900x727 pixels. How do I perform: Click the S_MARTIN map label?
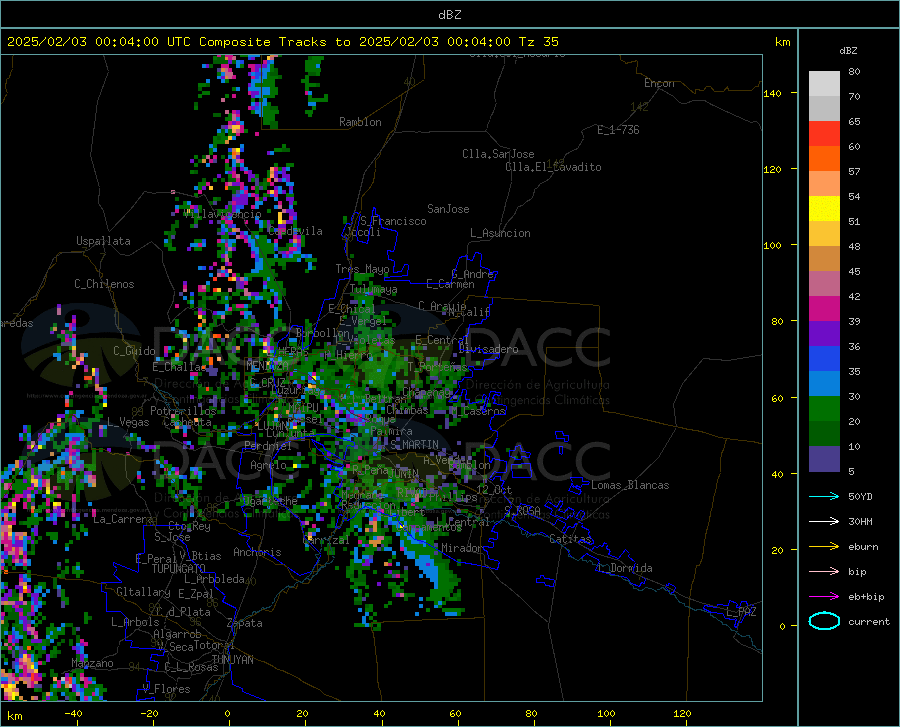414,445
